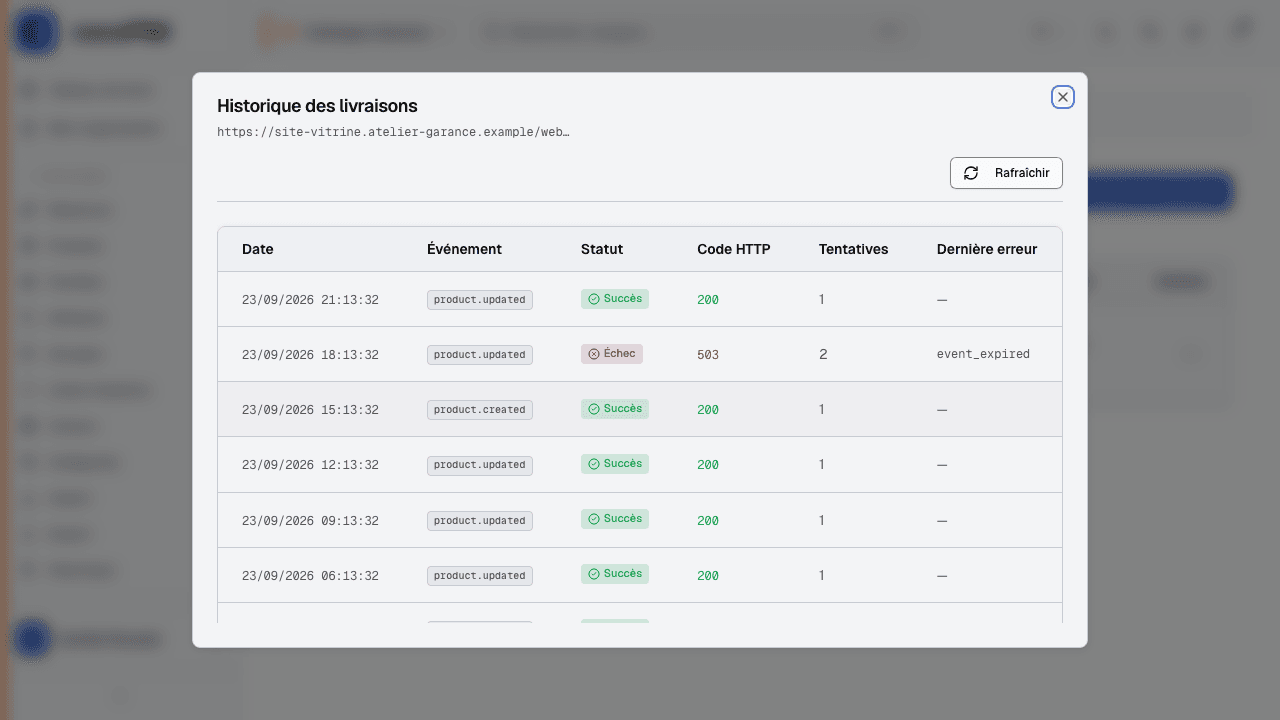Click the Date column header
The width and height of the screenshot is (1280, 720).
pyautogui.click(x=258, y=249)
